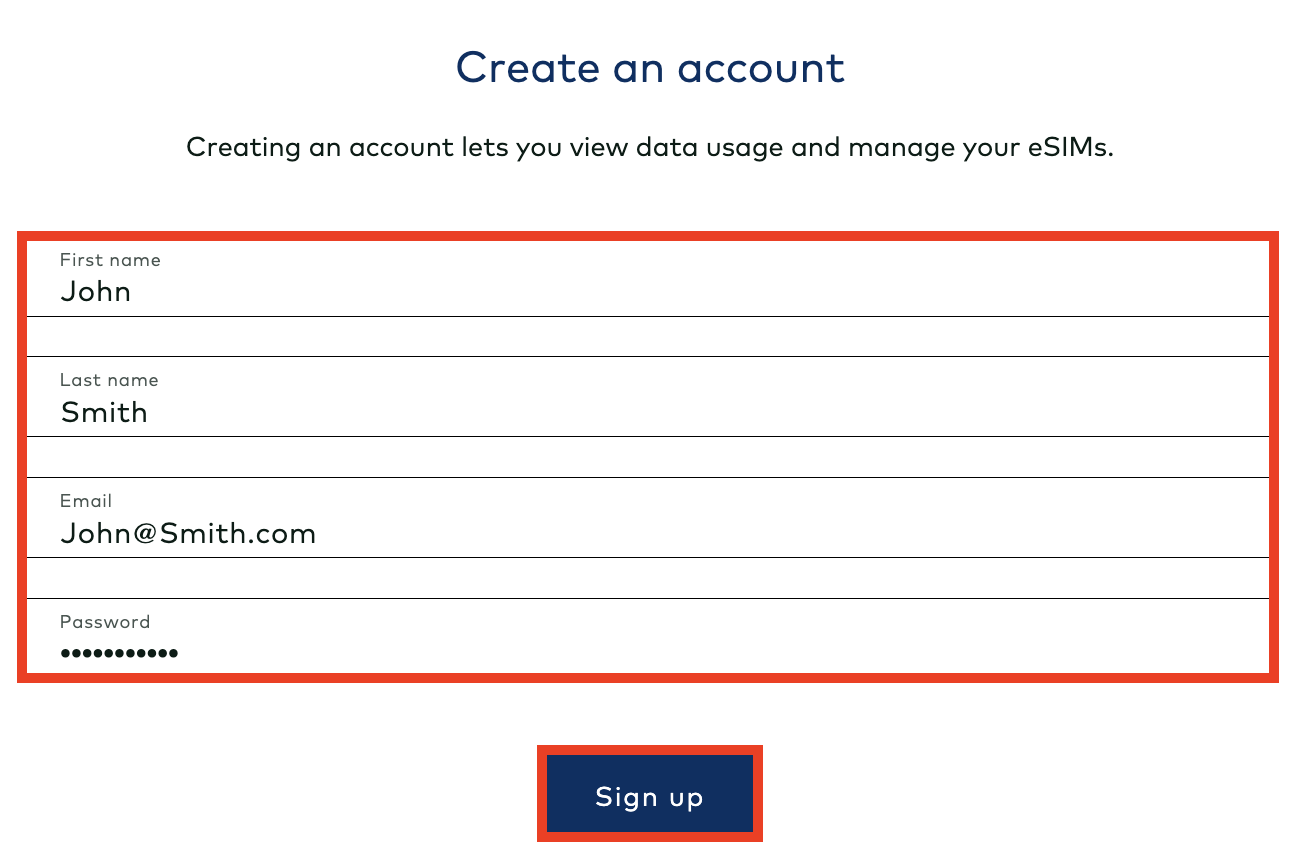Click the "First name" label text
The image size is (1302, 858).
click(x=110, y=260)
